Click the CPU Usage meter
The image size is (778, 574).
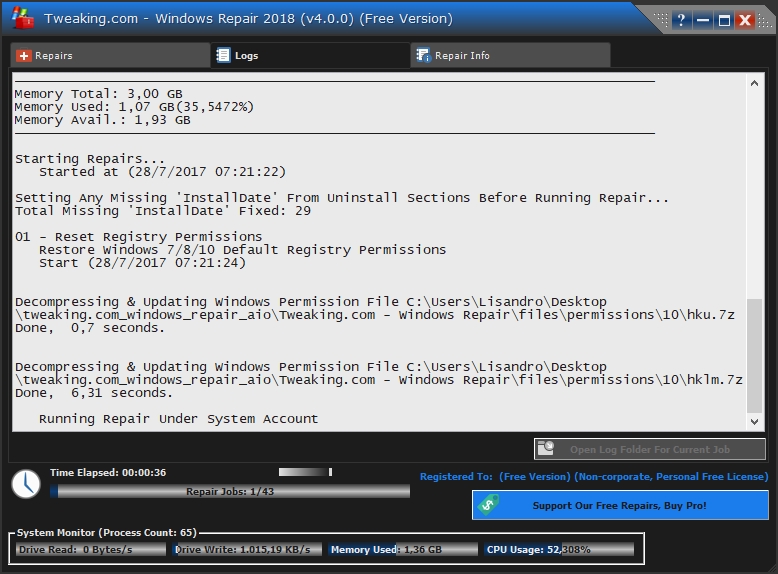coord(559,549)
